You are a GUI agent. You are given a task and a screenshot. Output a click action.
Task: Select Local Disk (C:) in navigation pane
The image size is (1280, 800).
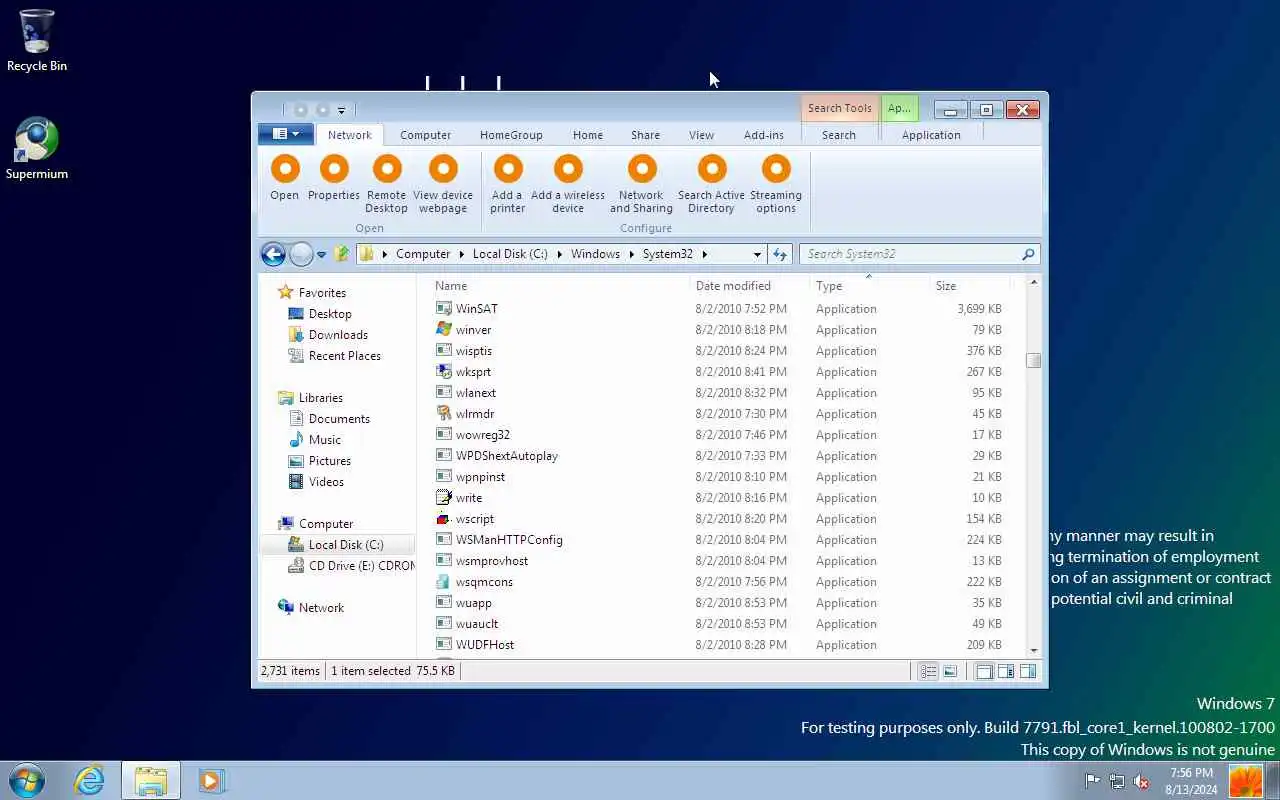click(x=336, y=545)
